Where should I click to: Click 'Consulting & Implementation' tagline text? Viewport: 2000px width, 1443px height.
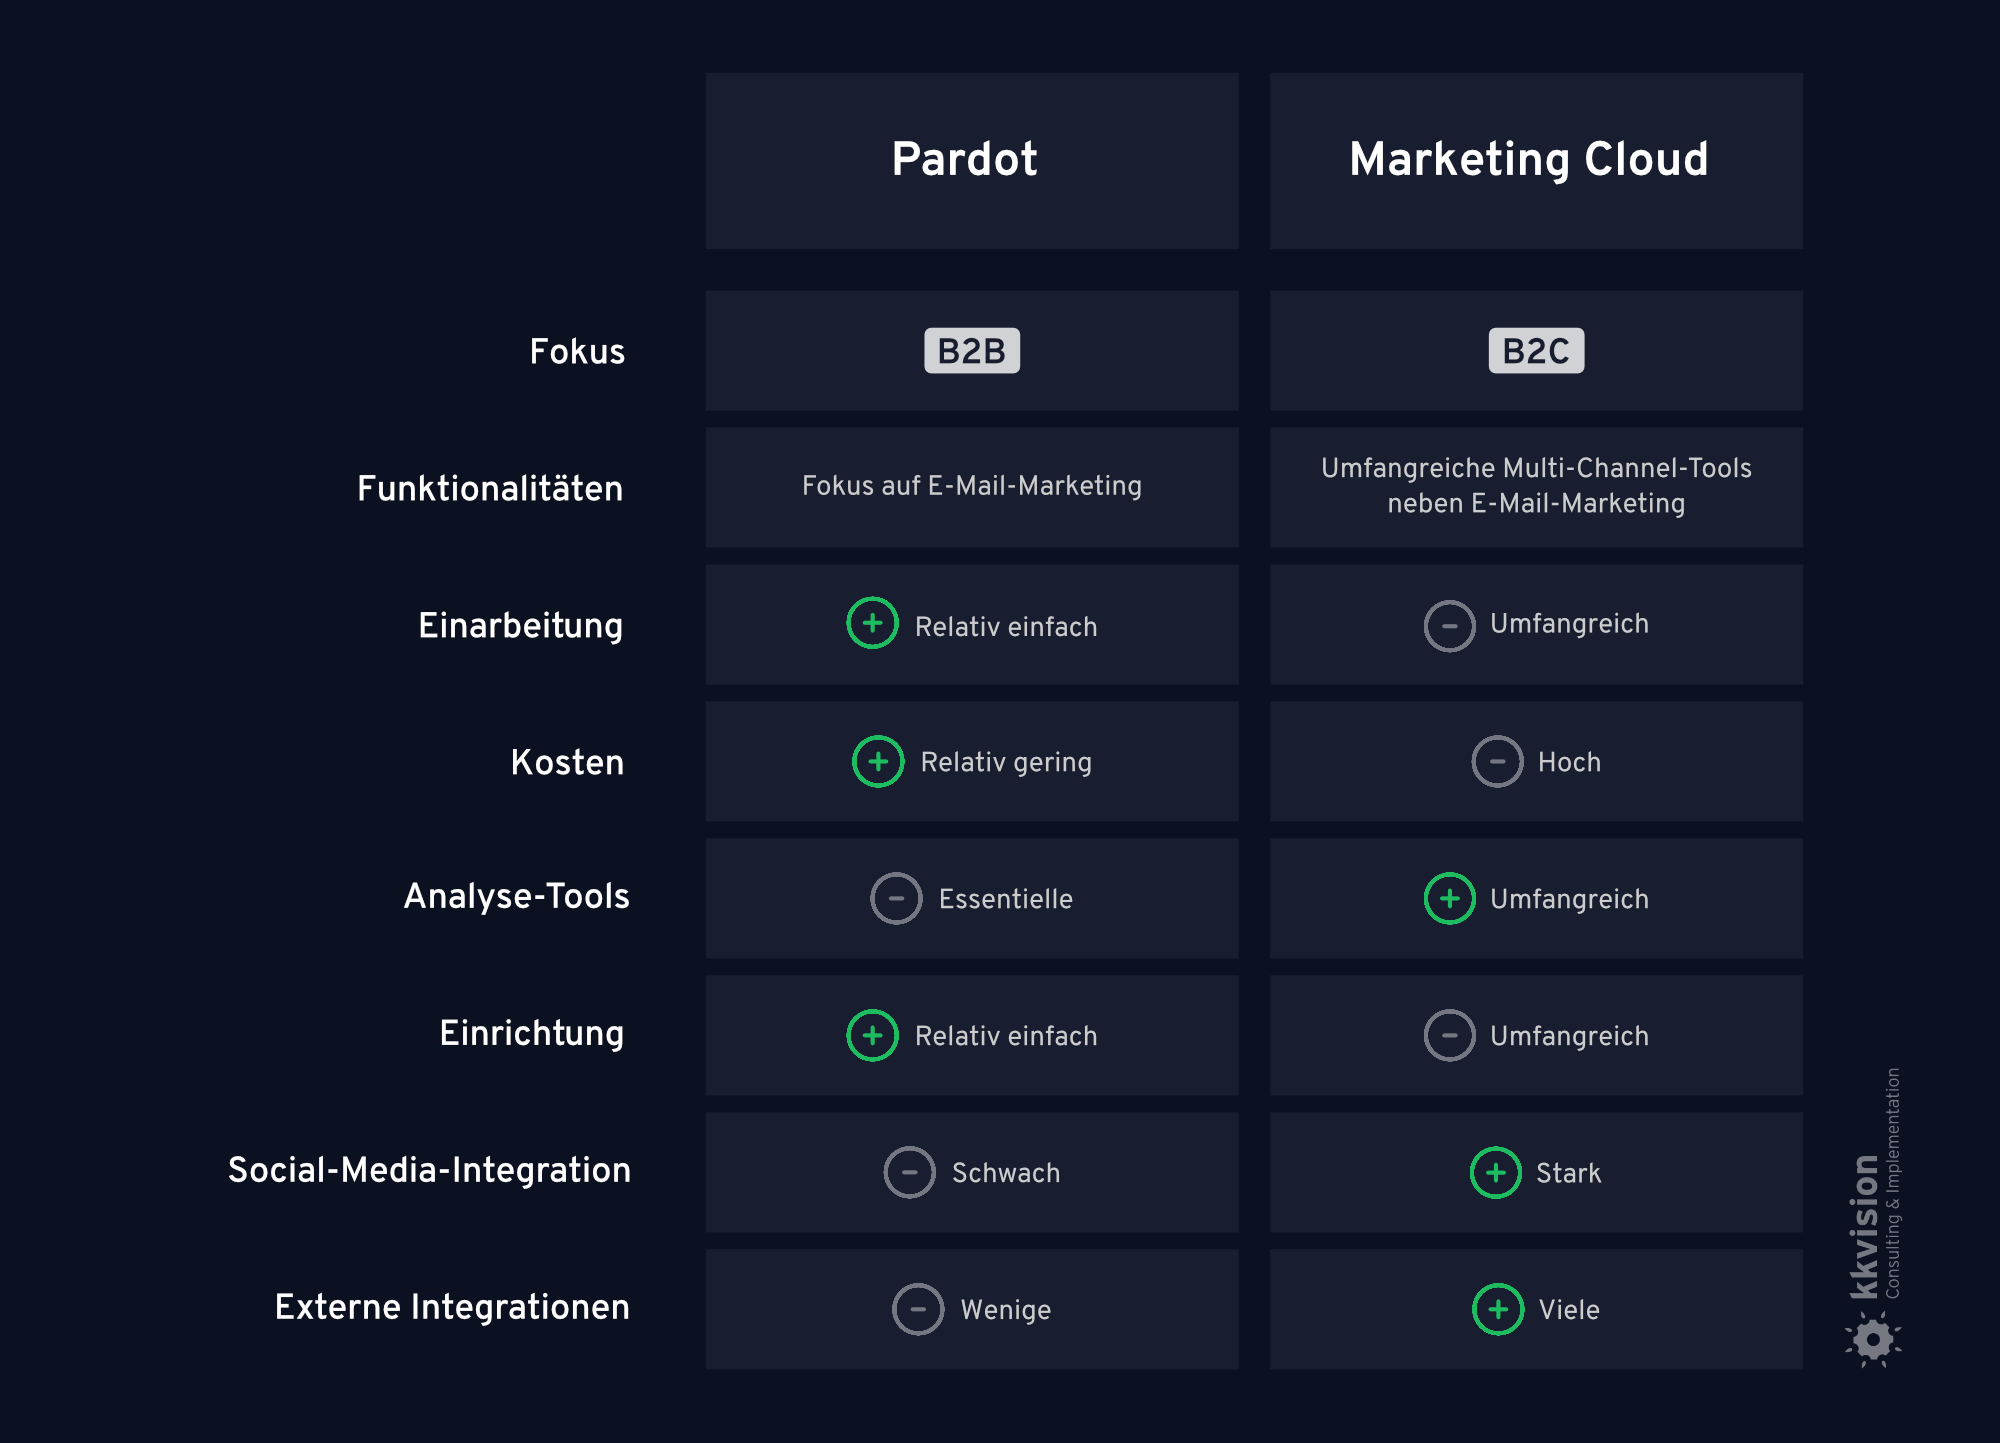click(1892, 1183)
